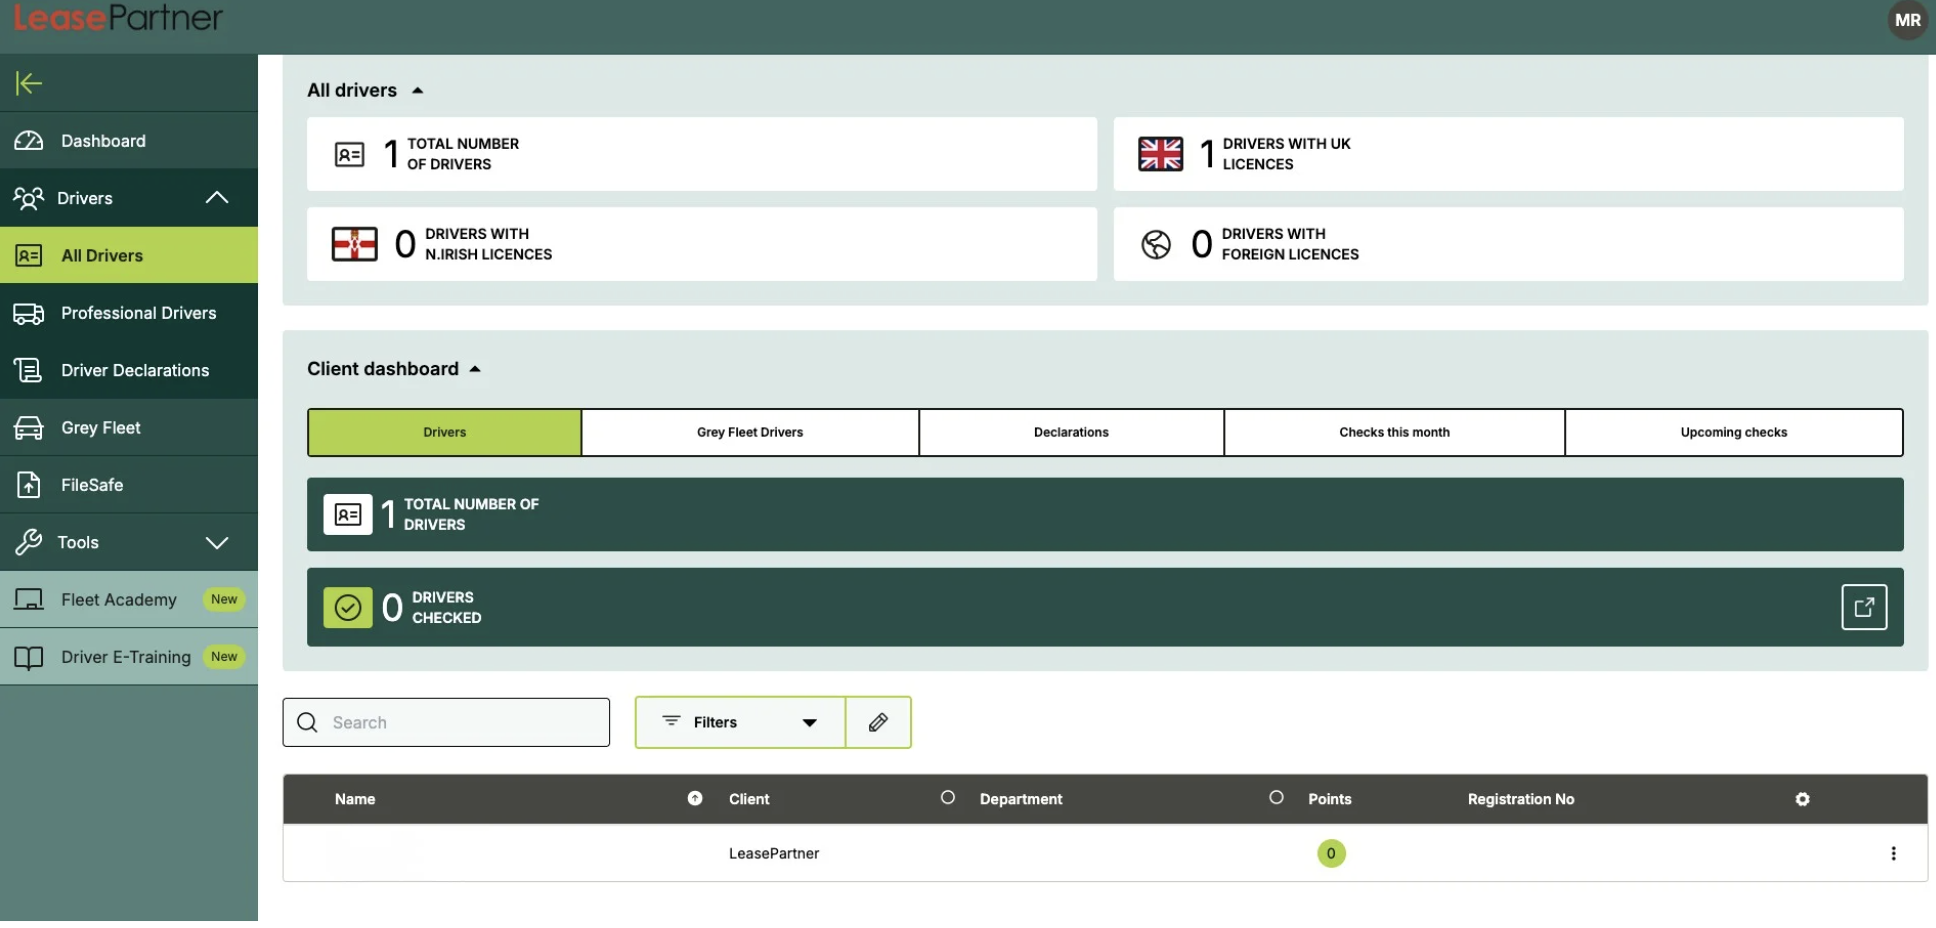Go to Driver Declarations
The image size is (1936, 928).
coord(129,370)
